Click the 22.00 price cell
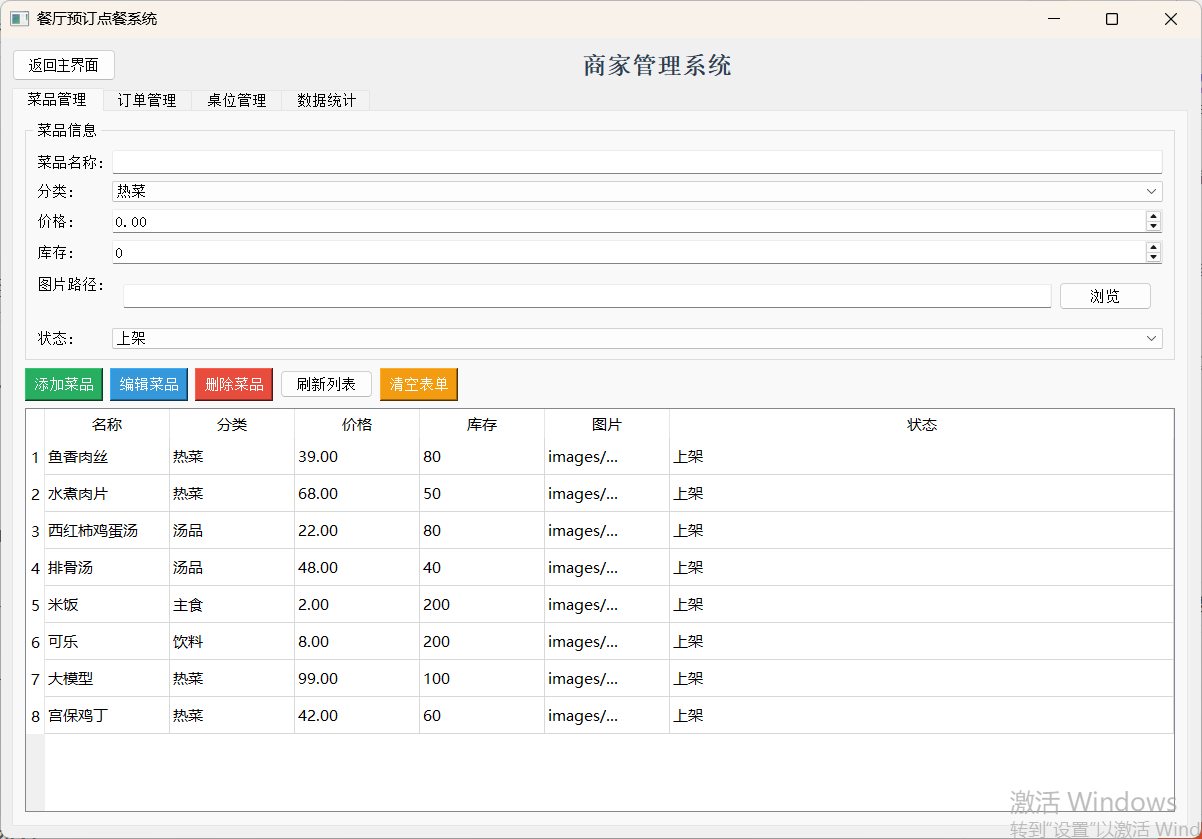 coord(357,531)
